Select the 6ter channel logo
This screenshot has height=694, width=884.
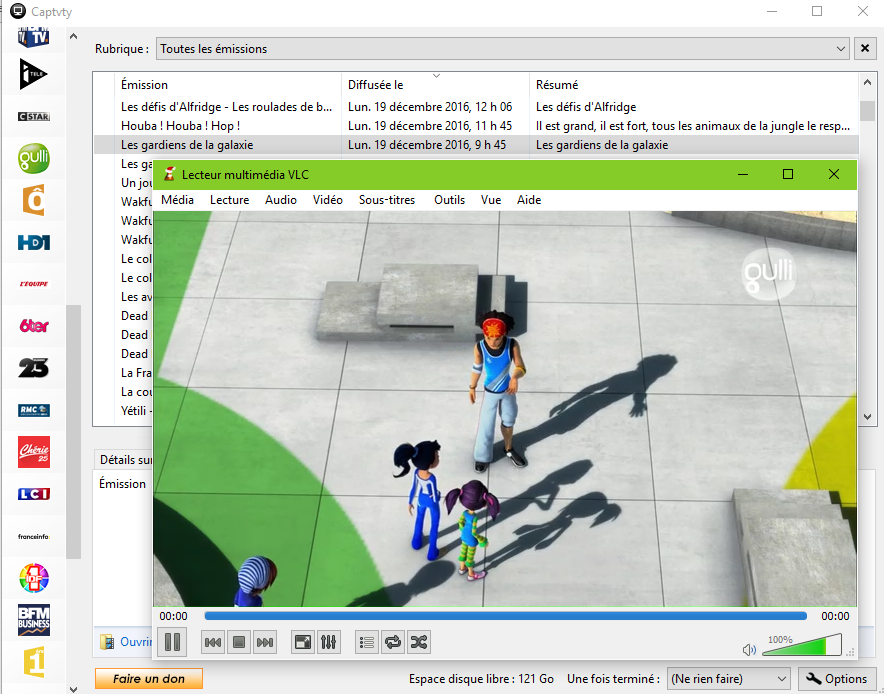(x=34, y=325)
